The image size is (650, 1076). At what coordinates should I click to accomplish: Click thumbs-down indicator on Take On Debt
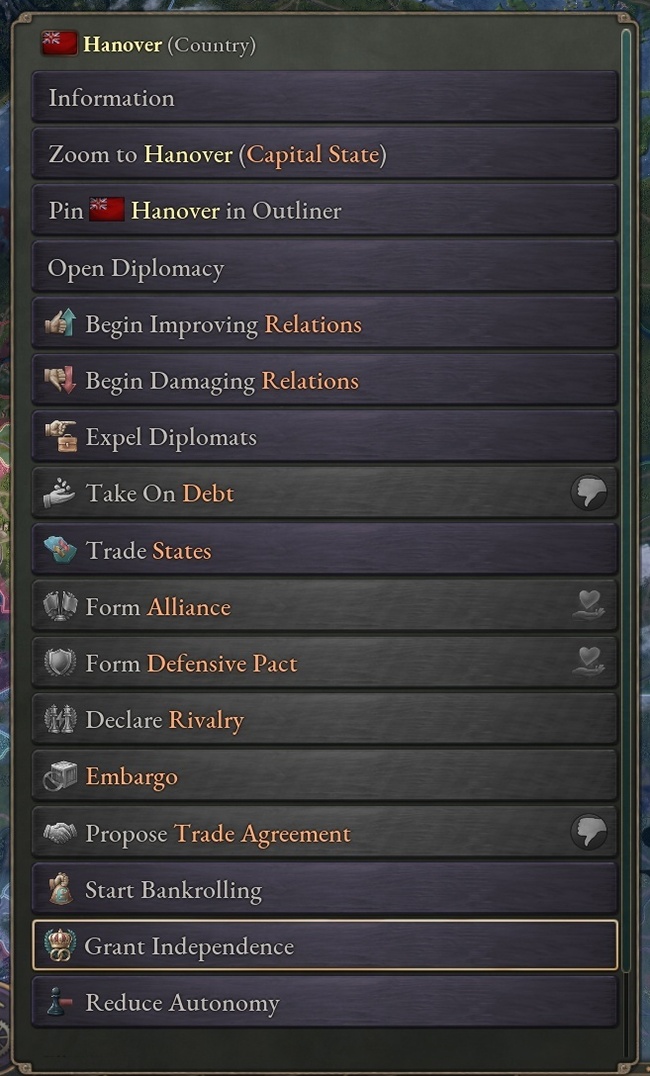[x=589, y=493]
